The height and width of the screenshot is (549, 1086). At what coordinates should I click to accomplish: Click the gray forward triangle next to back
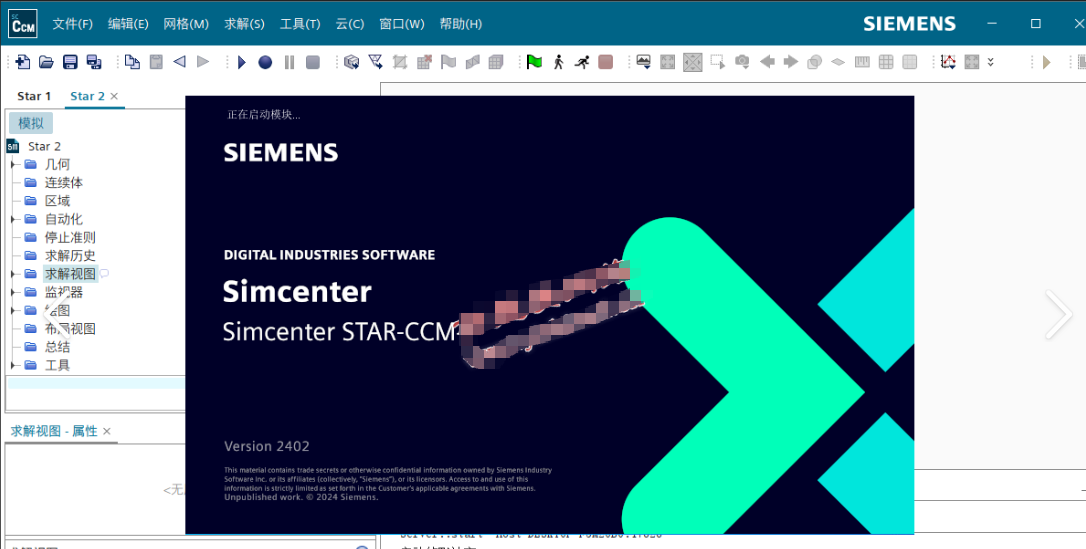tap(203, 62)
